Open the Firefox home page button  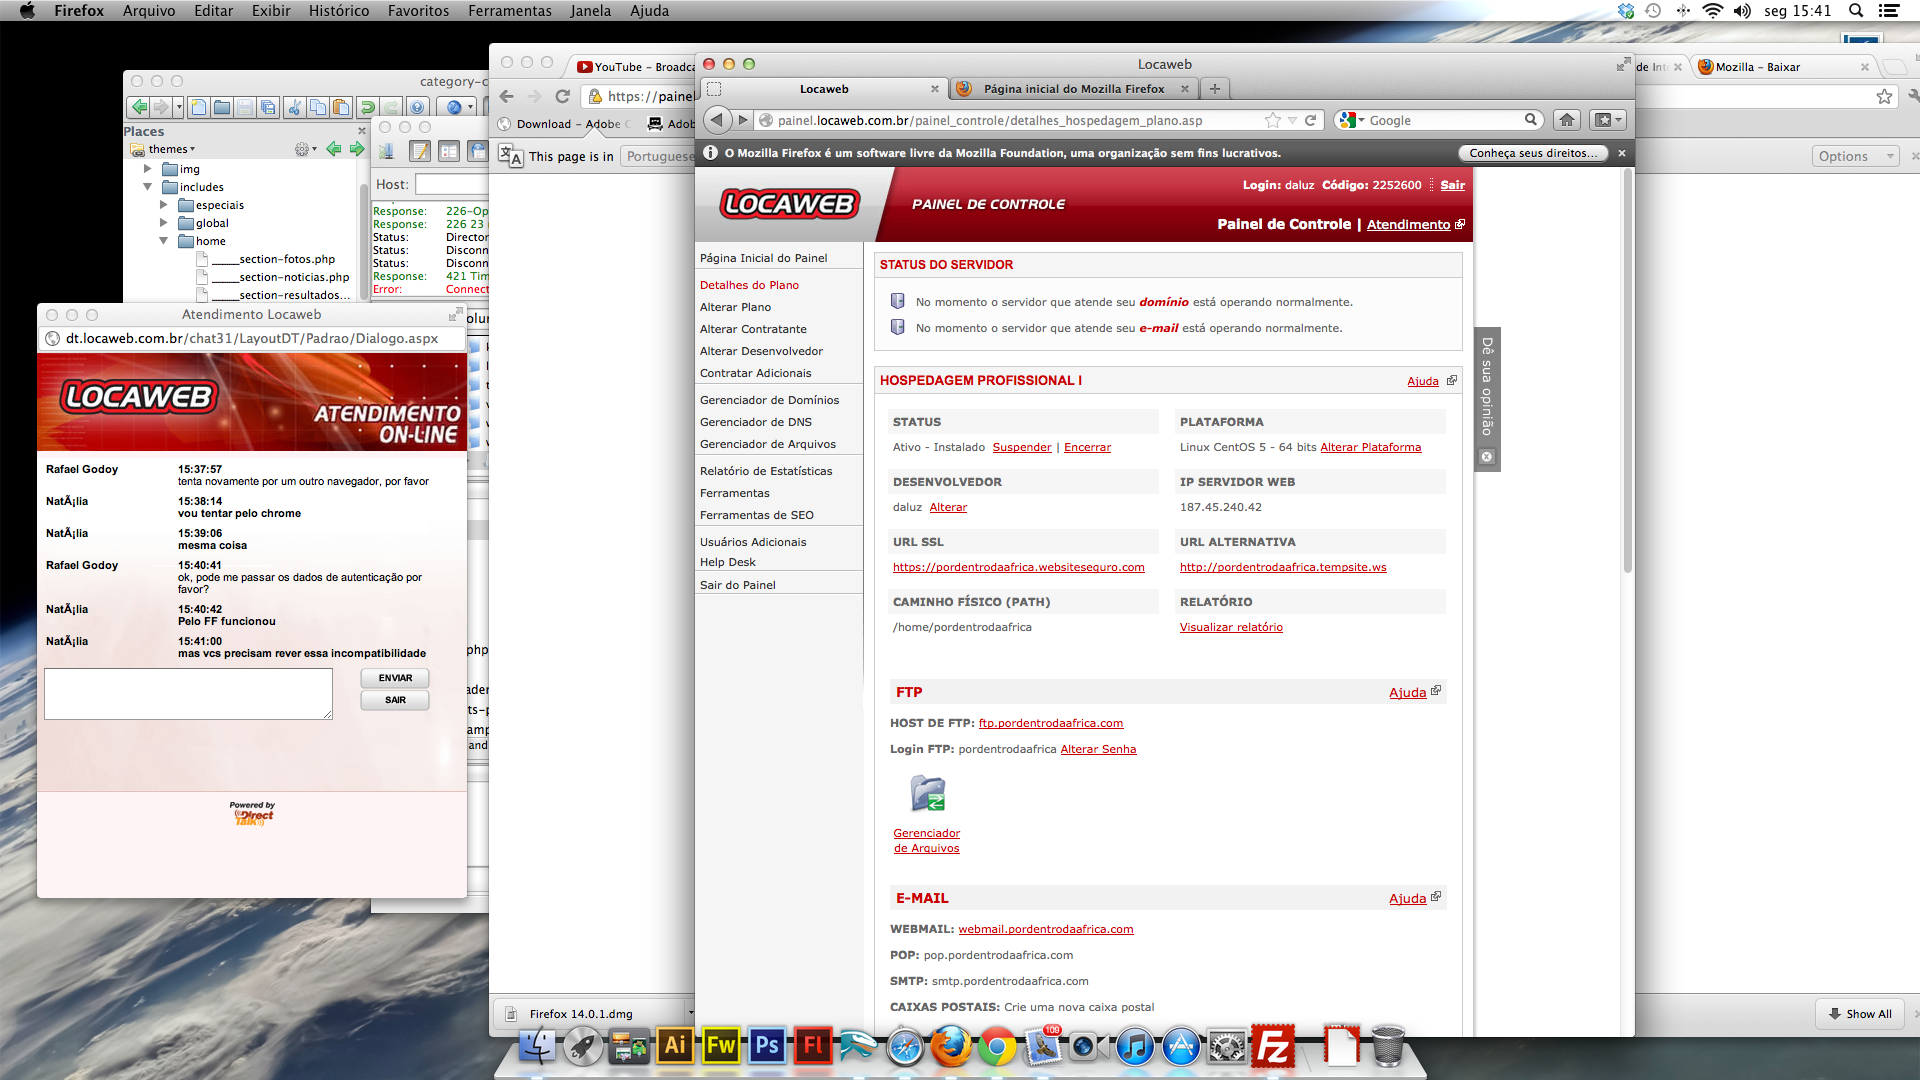[1567, 120]
